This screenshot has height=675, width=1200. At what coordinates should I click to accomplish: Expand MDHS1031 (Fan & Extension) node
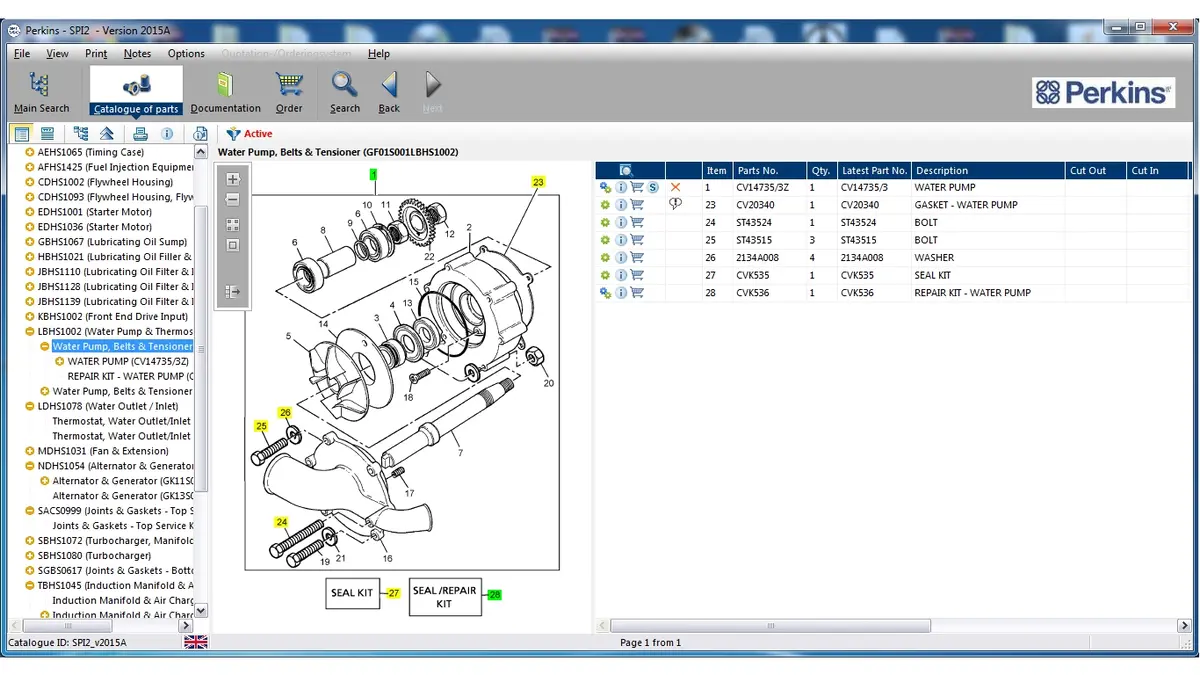[30, 451]
